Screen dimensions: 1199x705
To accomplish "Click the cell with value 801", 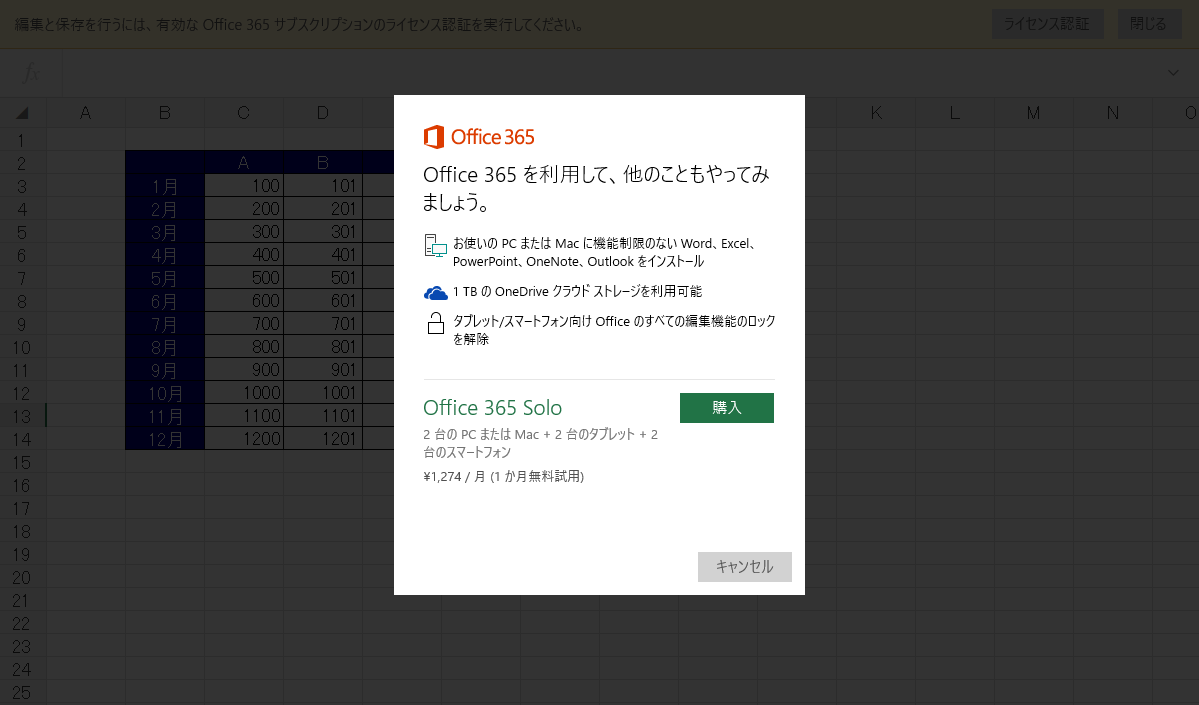I will click(x=323, y=346).
